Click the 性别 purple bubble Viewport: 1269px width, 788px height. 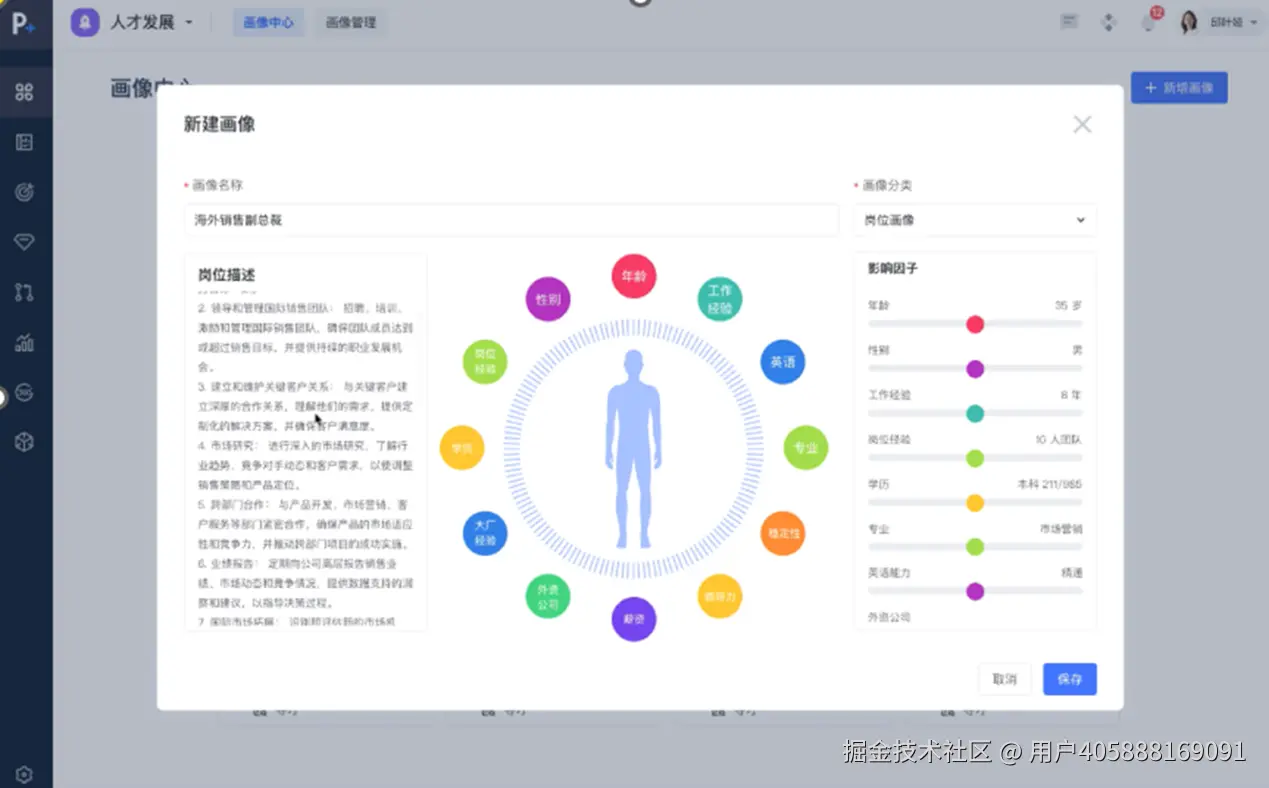[547, 299]
